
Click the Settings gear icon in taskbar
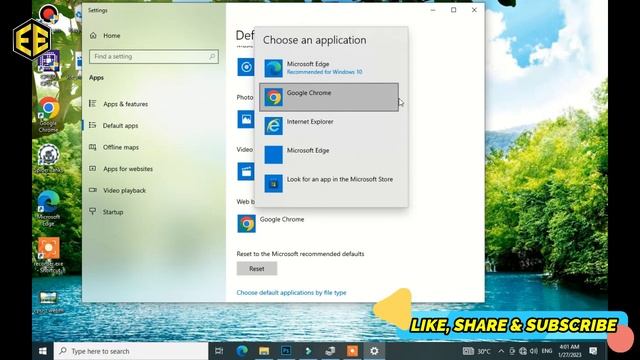(x=374, y=351)
